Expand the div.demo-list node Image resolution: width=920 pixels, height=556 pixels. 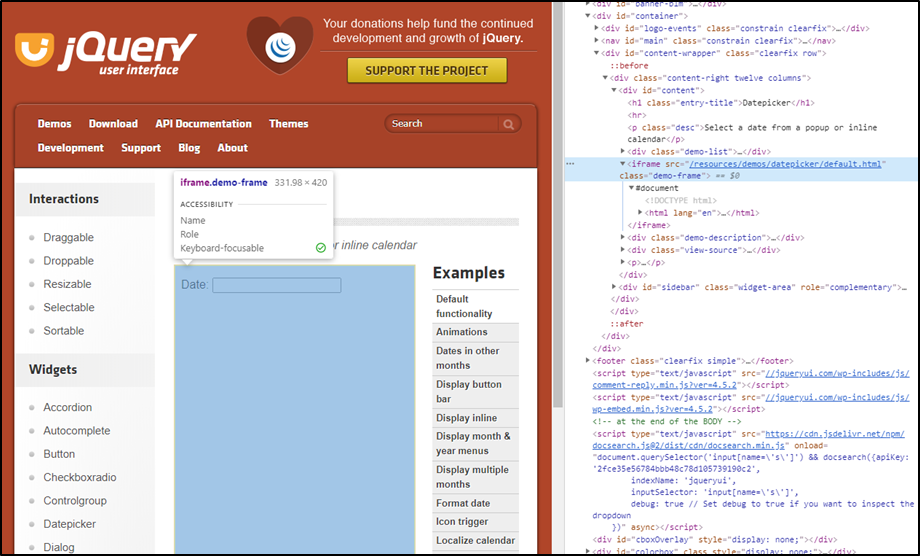tap(623, 151)
